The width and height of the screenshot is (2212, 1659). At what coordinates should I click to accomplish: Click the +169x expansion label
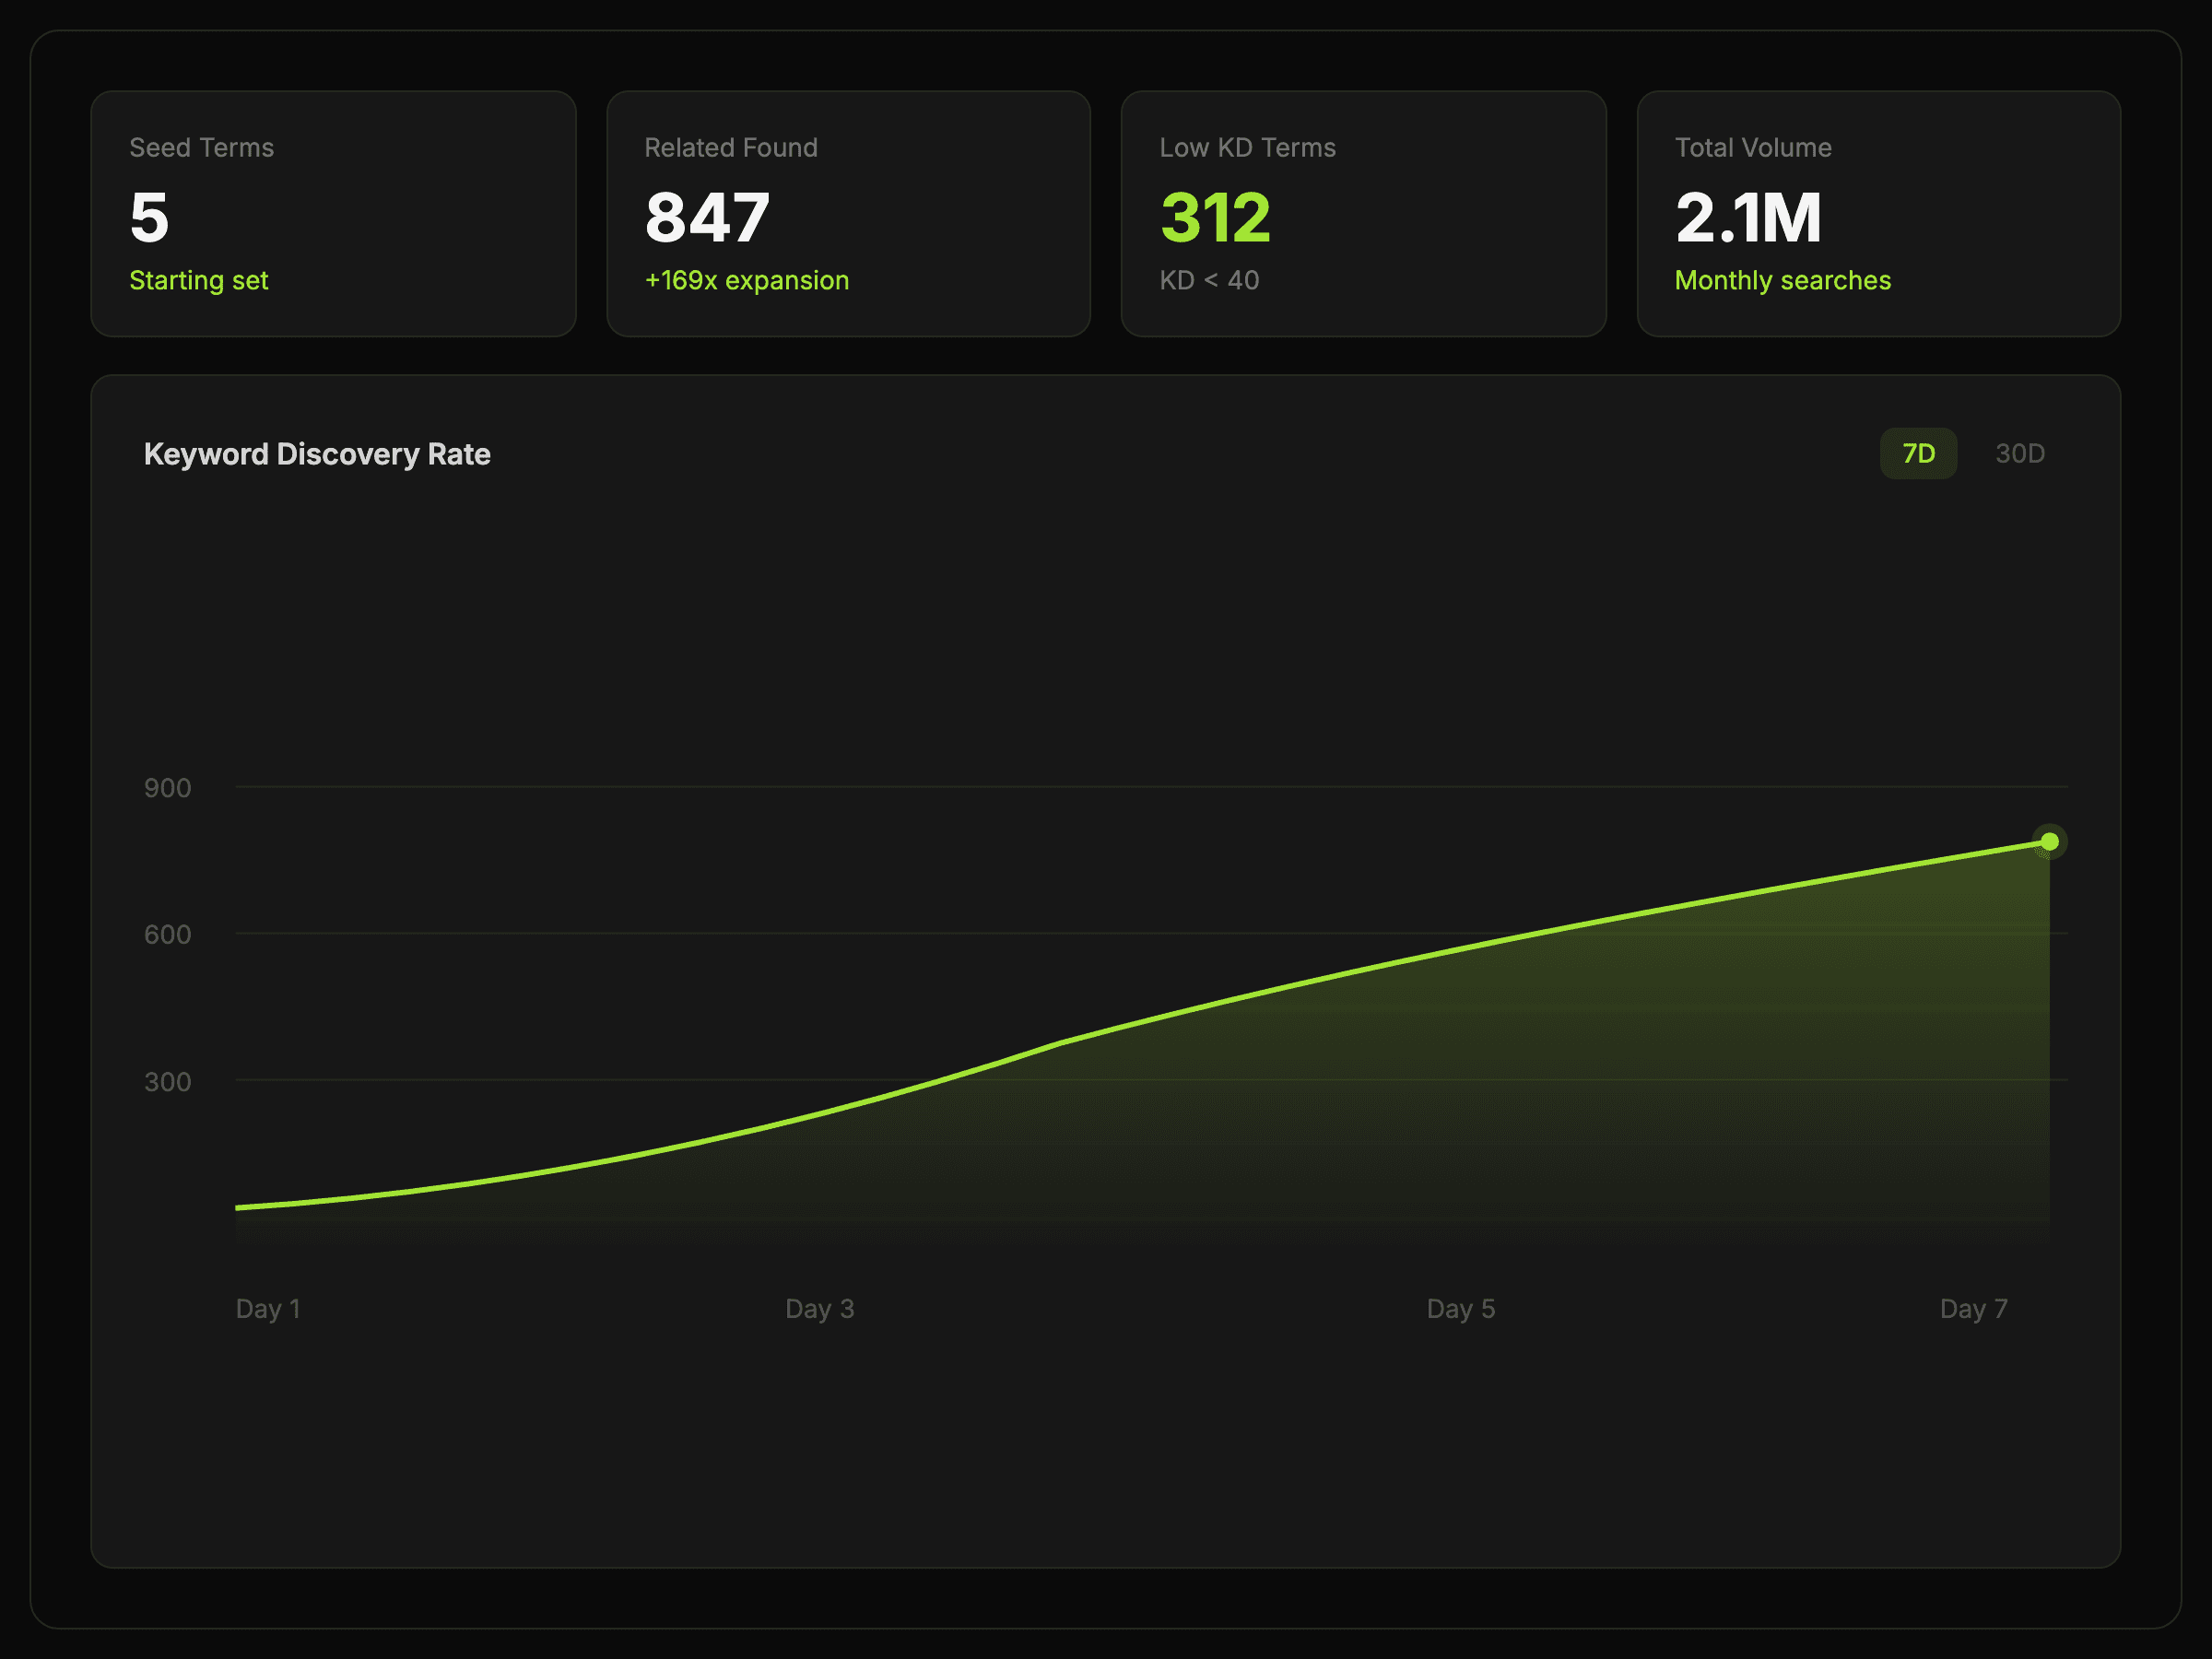(747, 281)
